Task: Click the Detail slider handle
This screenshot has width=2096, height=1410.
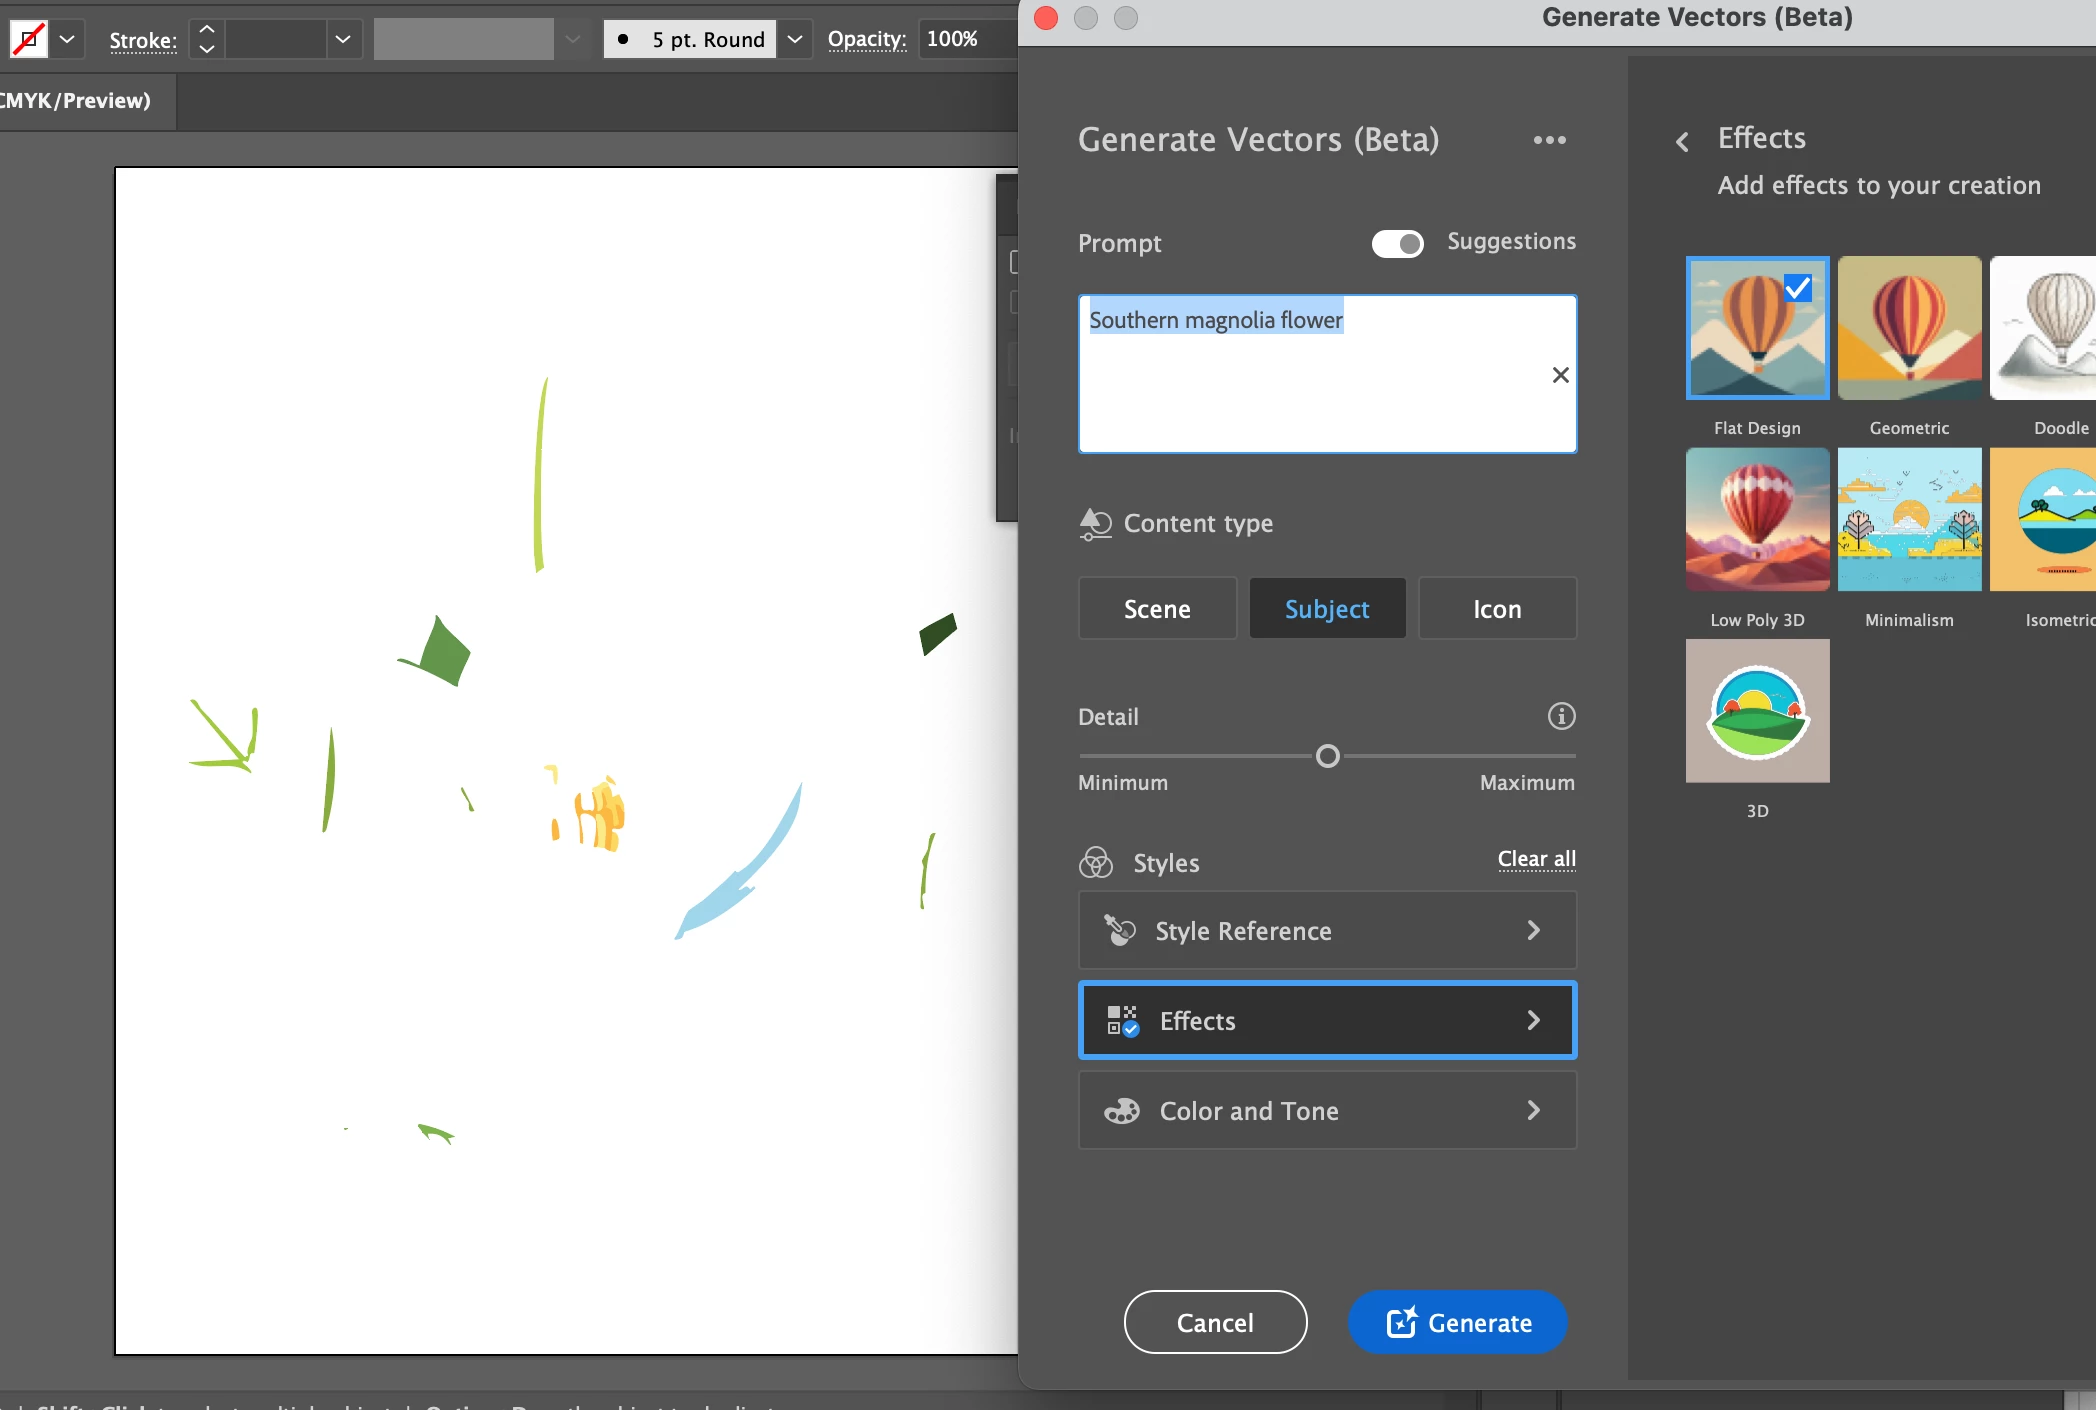Action: 1327,756
